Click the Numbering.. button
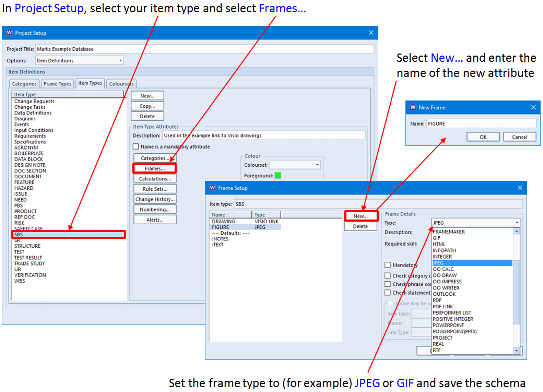 [155, 210]
